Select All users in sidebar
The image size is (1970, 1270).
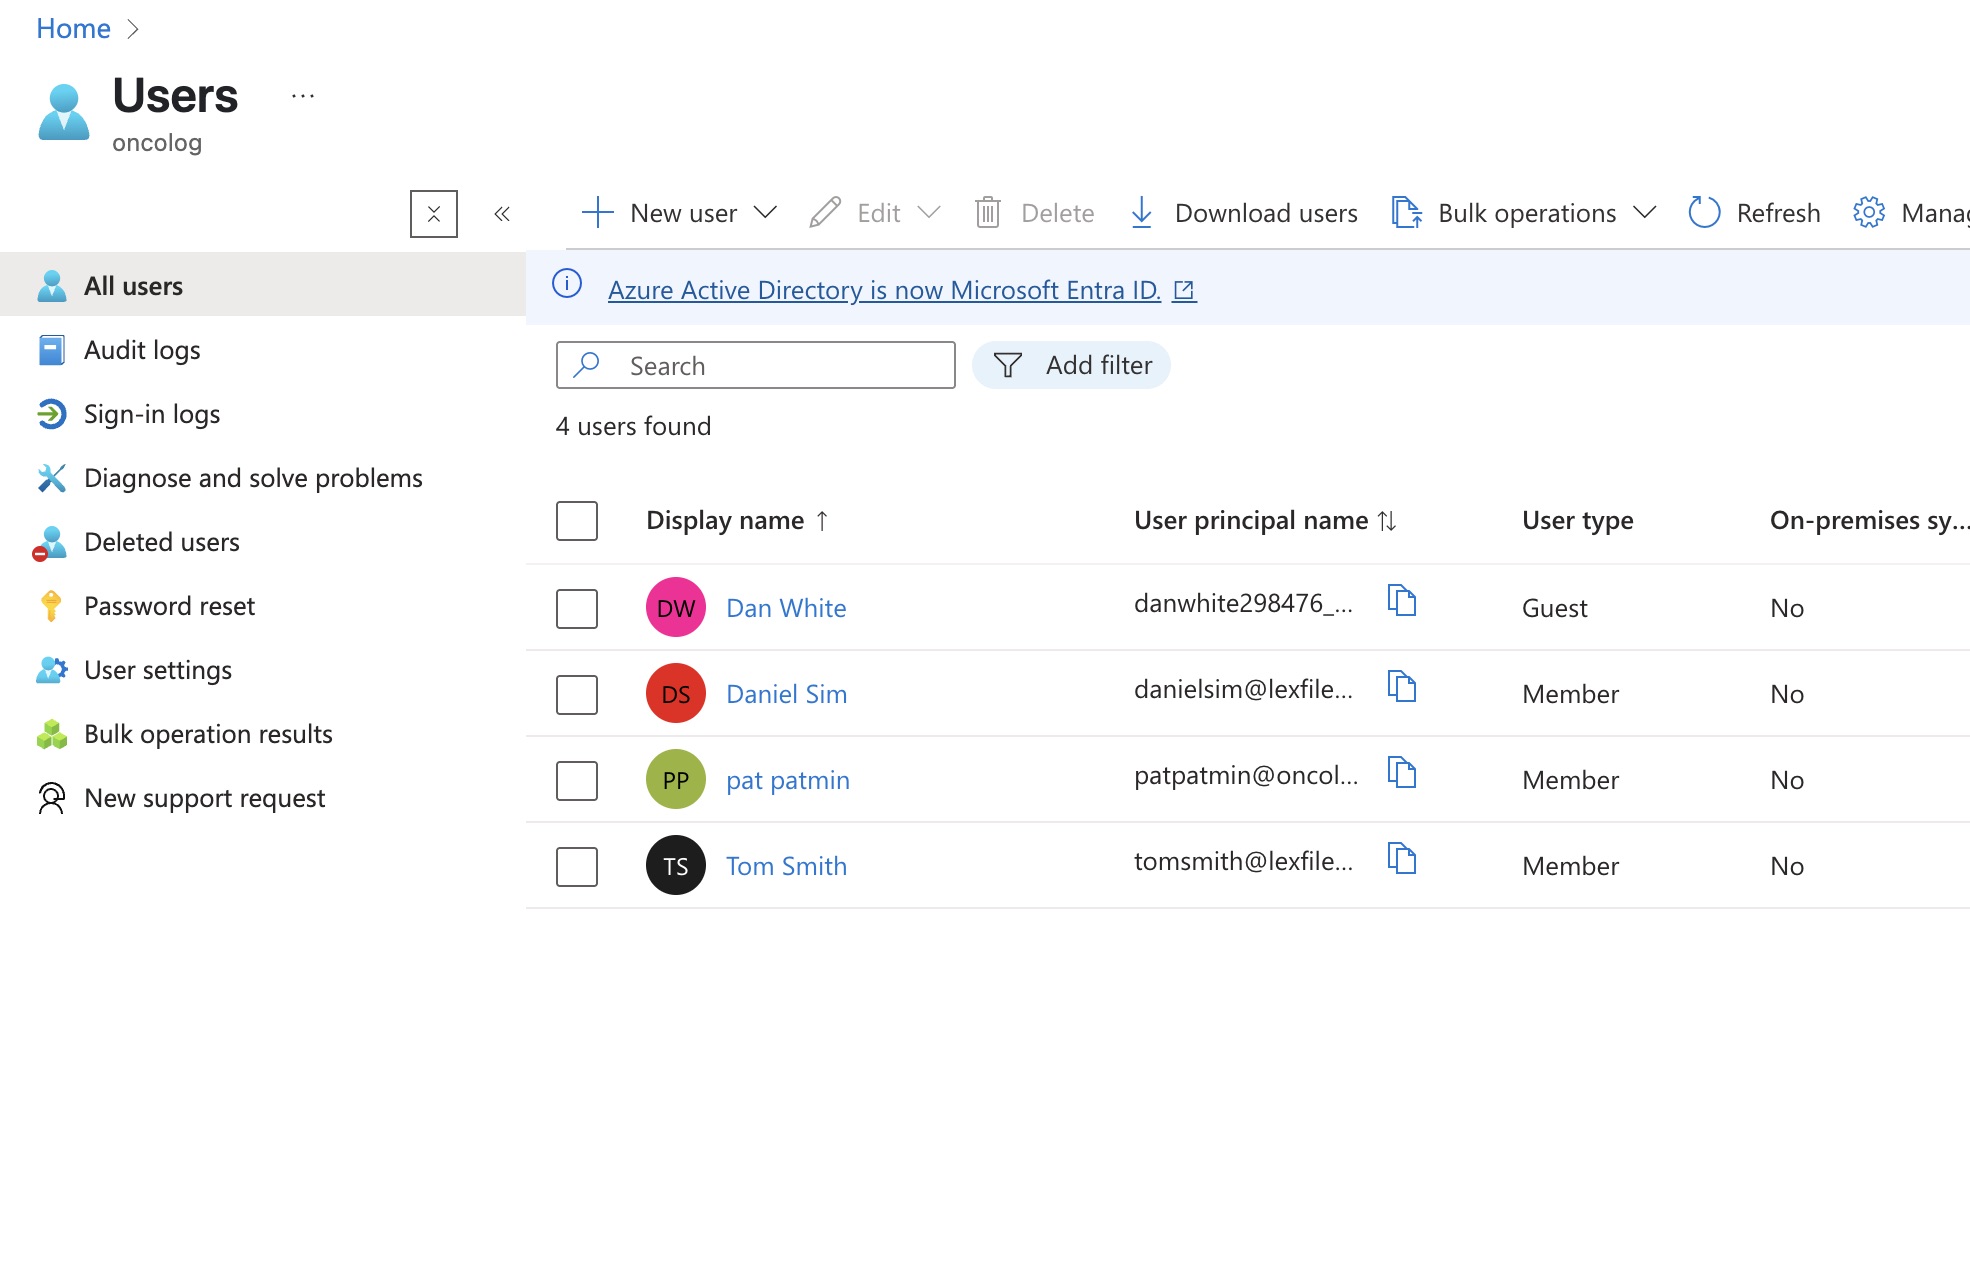coord(263,285)
